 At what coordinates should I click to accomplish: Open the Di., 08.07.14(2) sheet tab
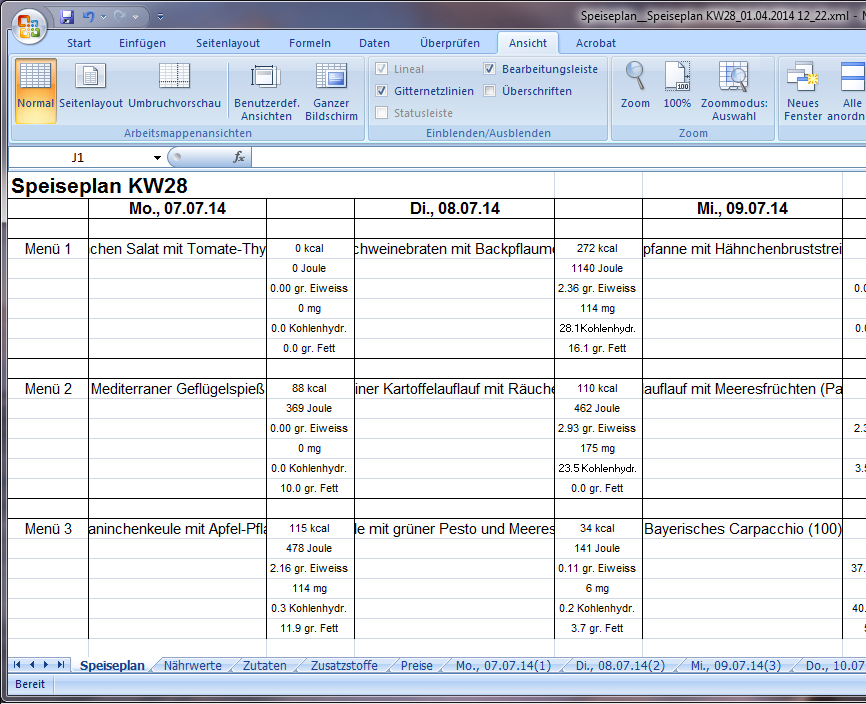point(620,665)
